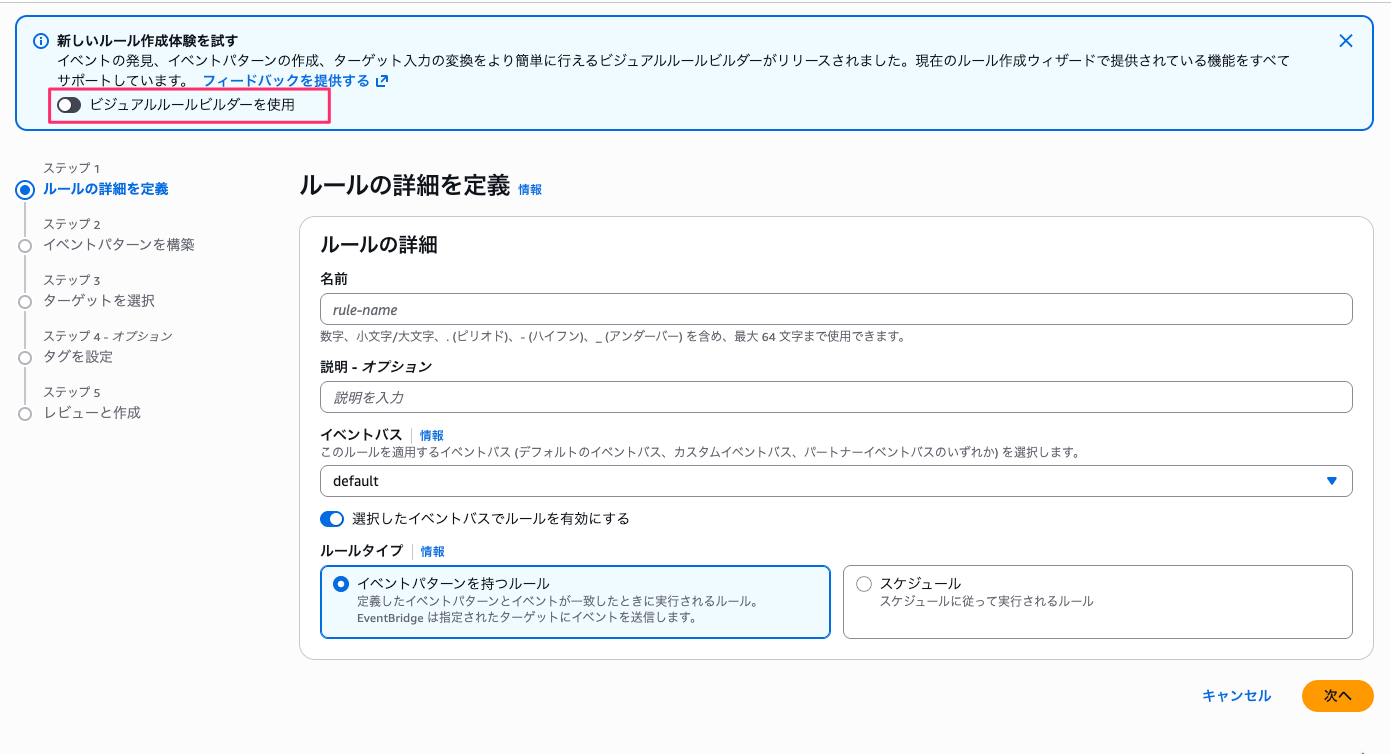Click the キャンセル link
1391x754 pixels.
[x=1236, y=696]
